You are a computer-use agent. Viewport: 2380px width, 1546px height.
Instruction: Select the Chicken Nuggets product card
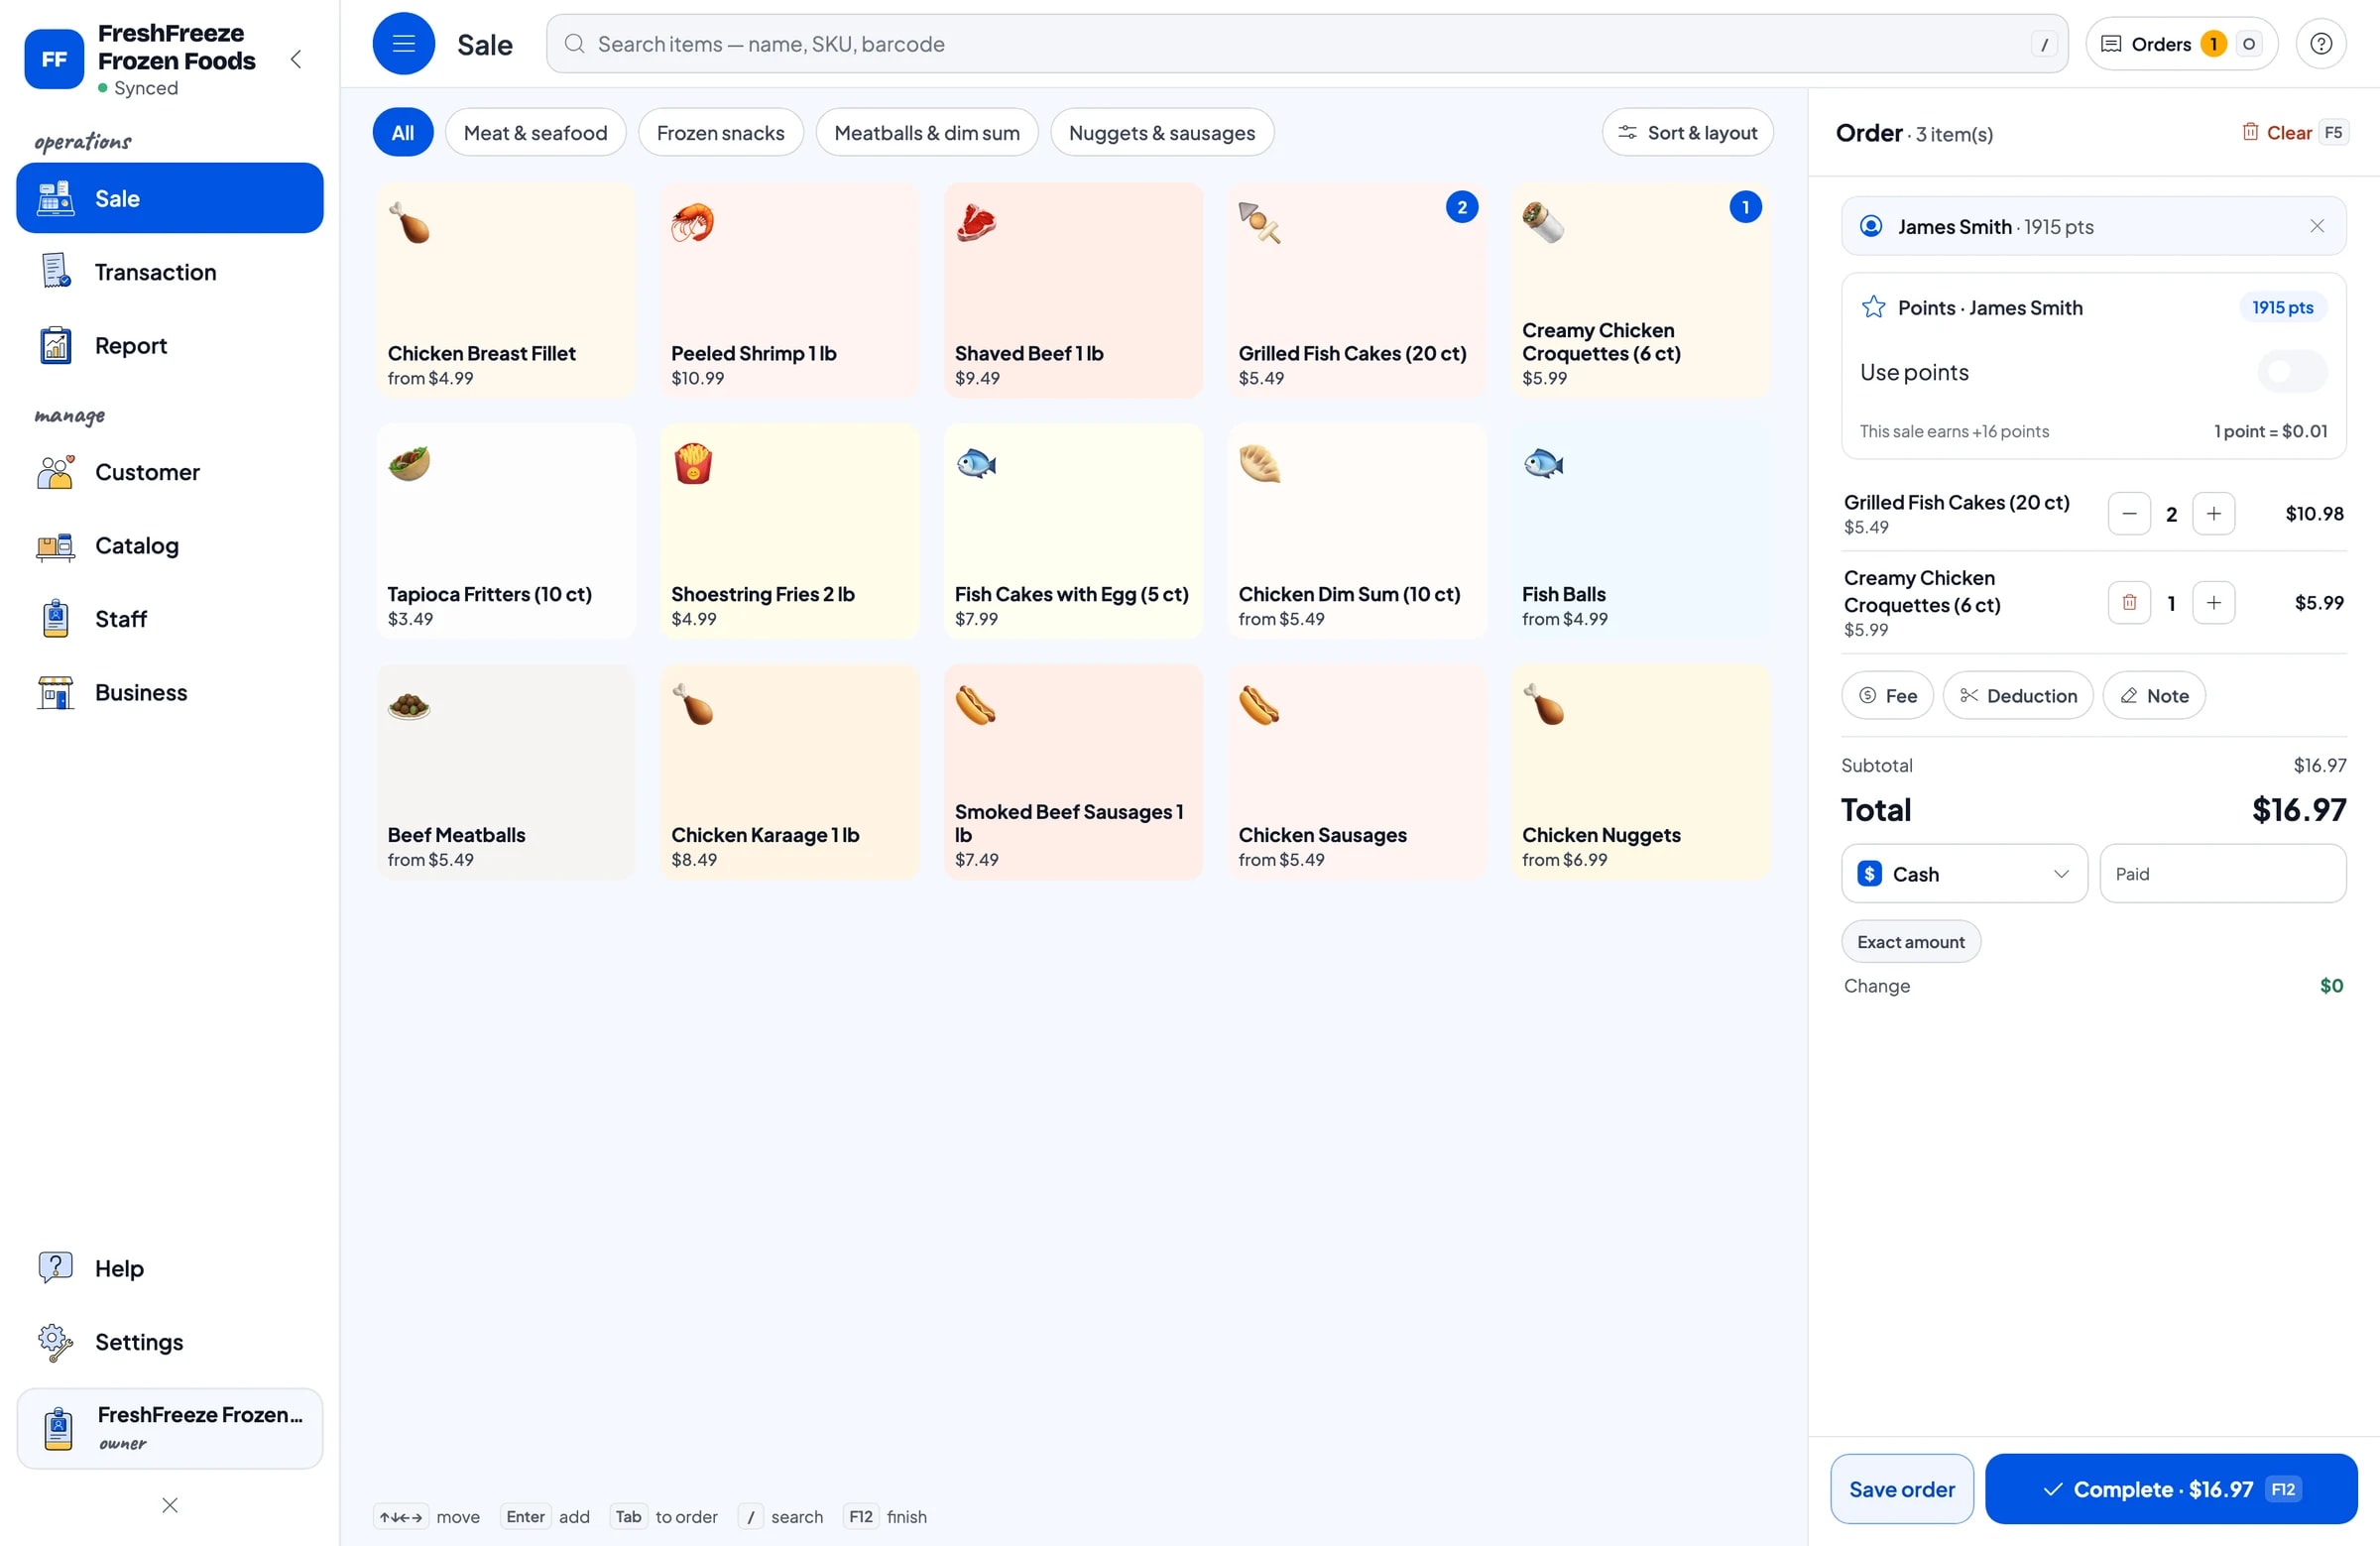point(1640,772)
